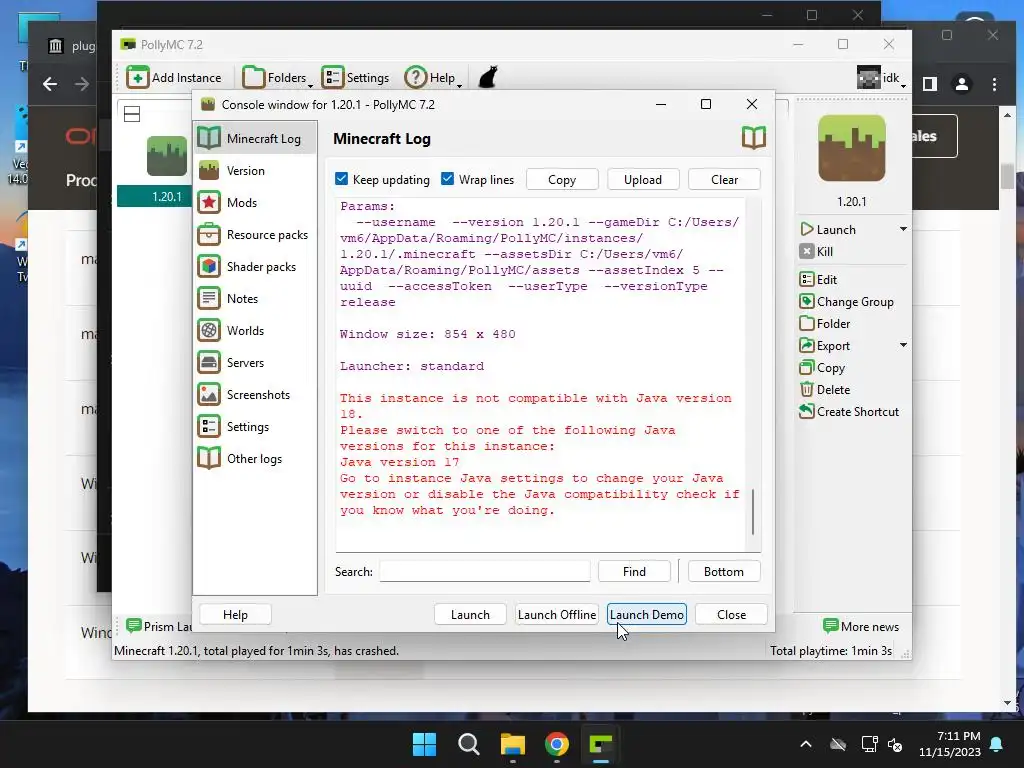1024x768 pixels.
Task: Open instance Folder from right panel
Action: (825, 324)
